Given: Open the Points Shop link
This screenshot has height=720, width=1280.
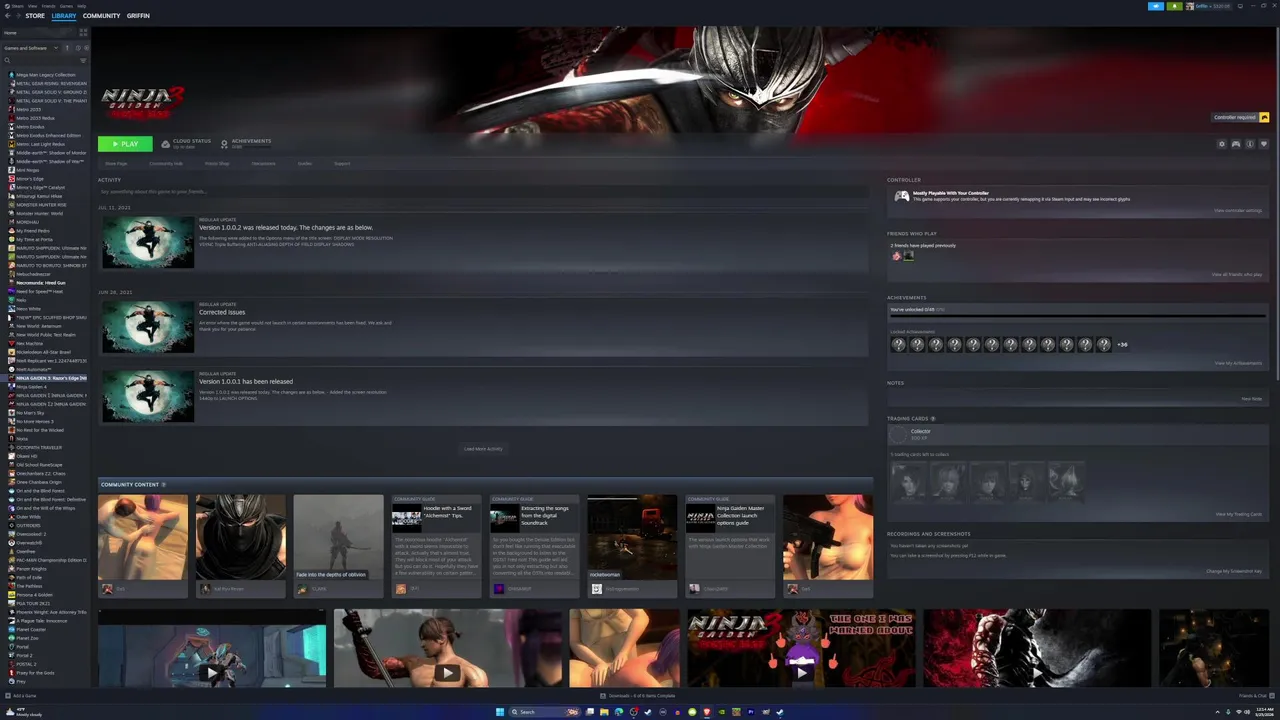Looking at the screenshot, I should point(217,163).
